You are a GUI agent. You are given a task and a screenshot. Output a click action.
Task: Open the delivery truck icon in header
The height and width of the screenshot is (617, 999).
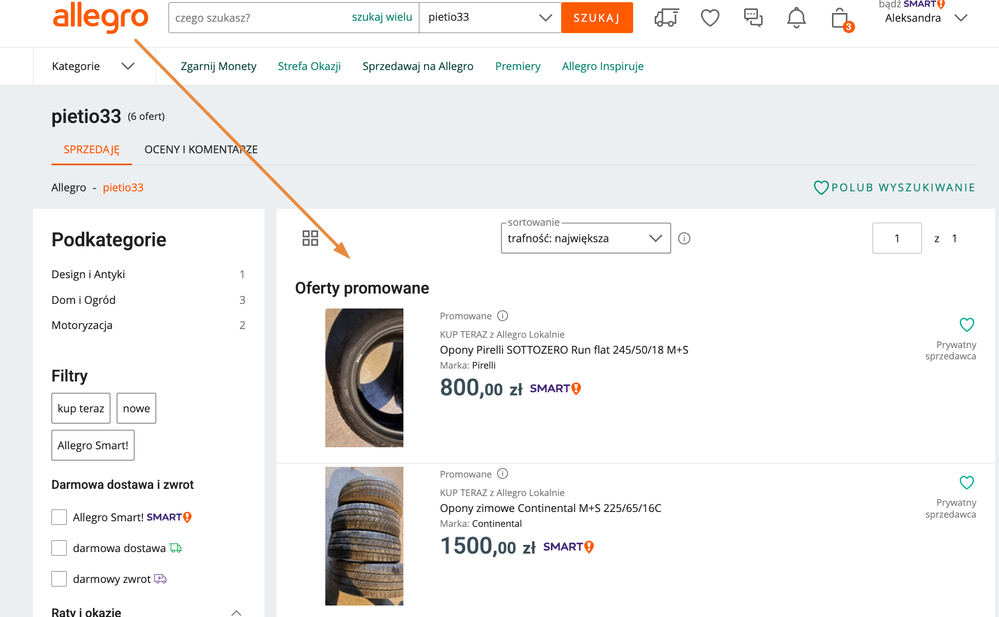point(666,18)
